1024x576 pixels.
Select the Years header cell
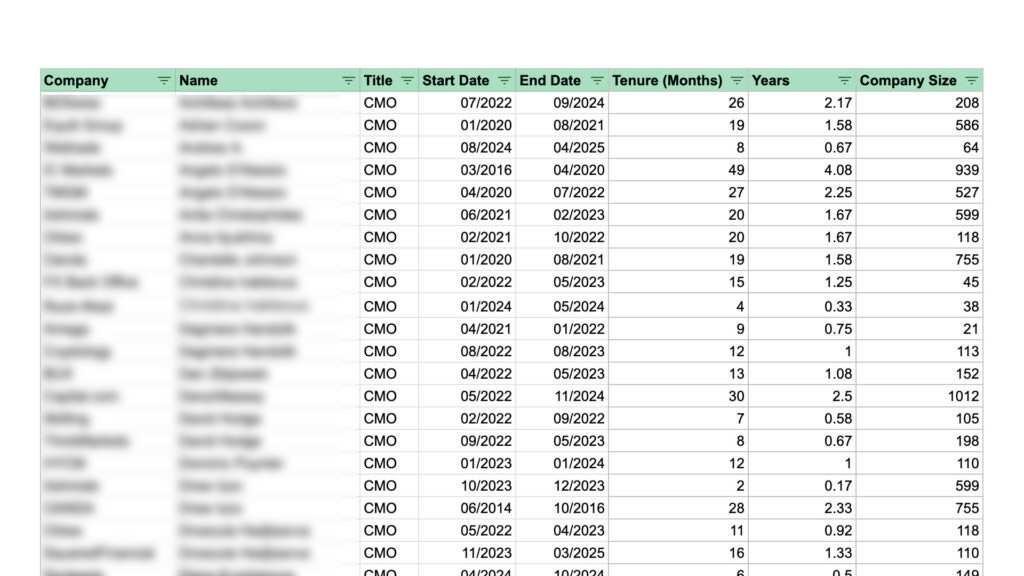pyautogui.click(x=802, y=80)
